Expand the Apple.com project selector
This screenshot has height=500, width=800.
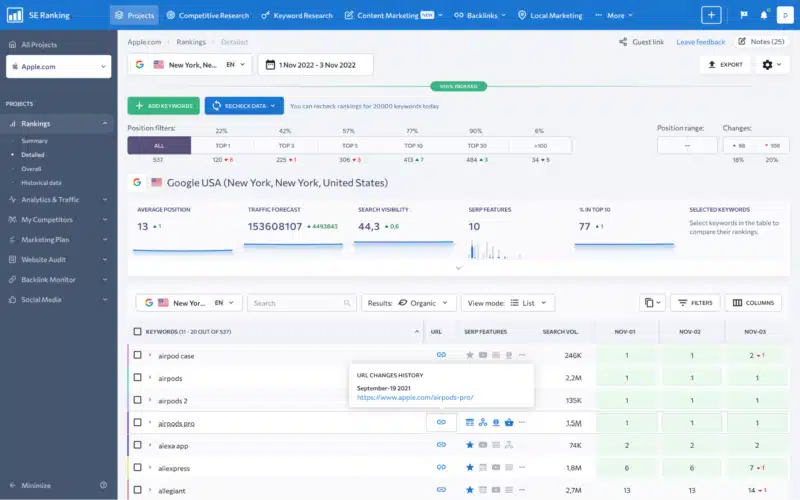tap(58, 66)
